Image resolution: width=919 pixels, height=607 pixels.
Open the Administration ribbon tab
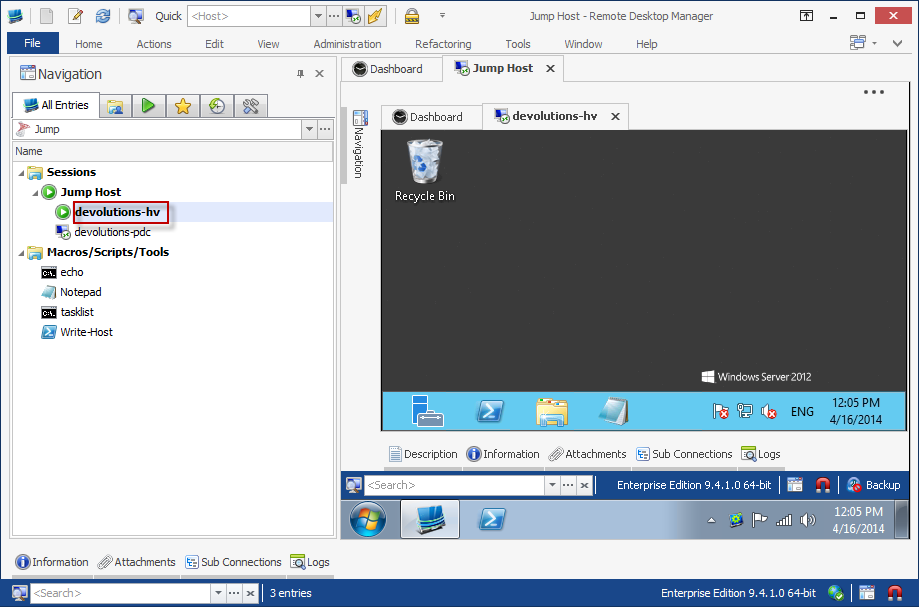pos(348,44)
